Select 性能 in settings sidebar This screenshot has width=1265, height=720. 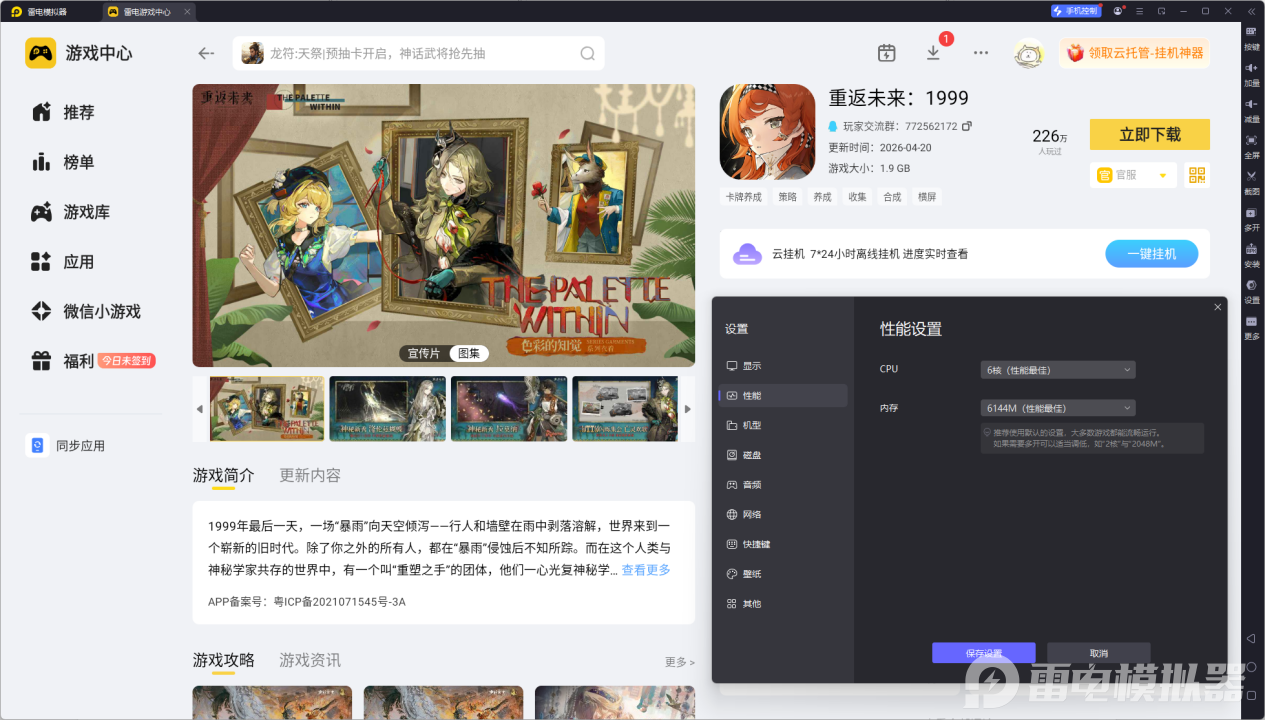coord(783,396)
